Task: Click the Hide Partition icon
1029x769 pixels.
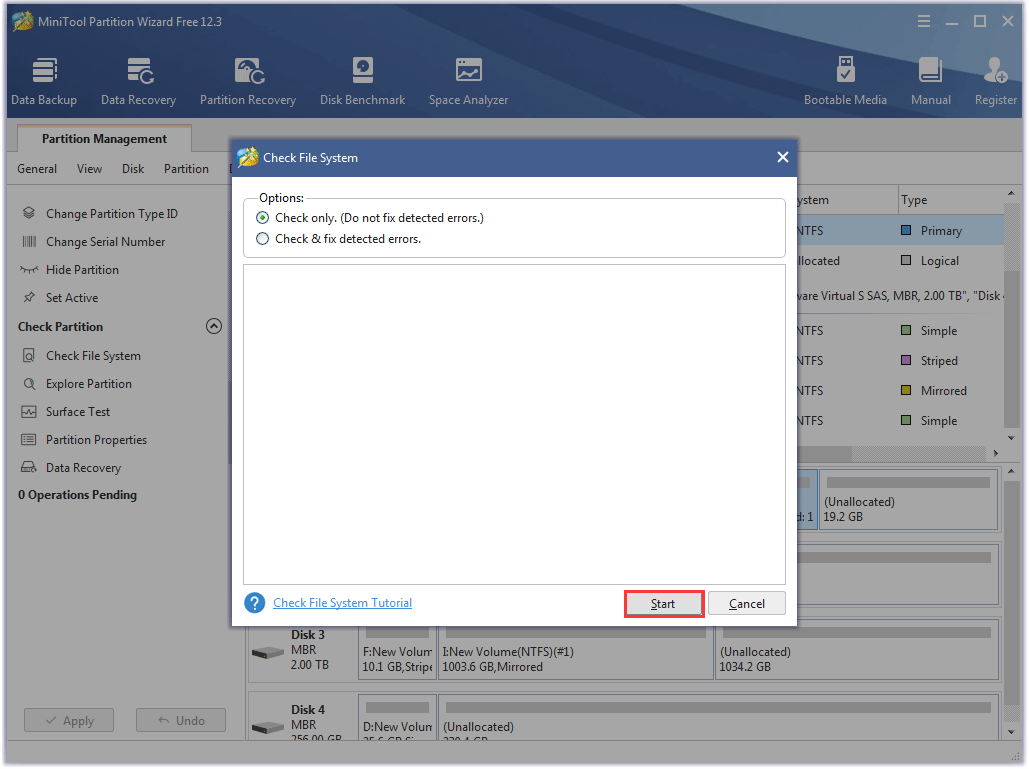Action: 29,270
